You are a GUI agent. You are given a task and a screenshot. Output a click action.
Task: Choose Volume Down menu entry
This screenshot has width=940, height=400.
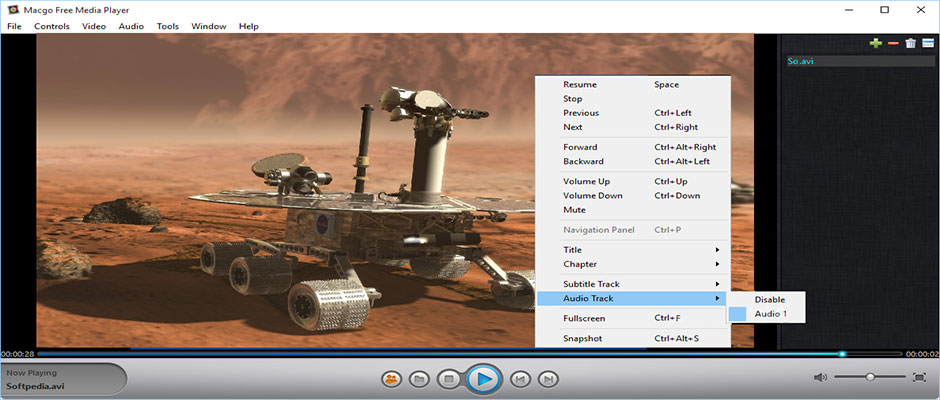pos(632,196)
